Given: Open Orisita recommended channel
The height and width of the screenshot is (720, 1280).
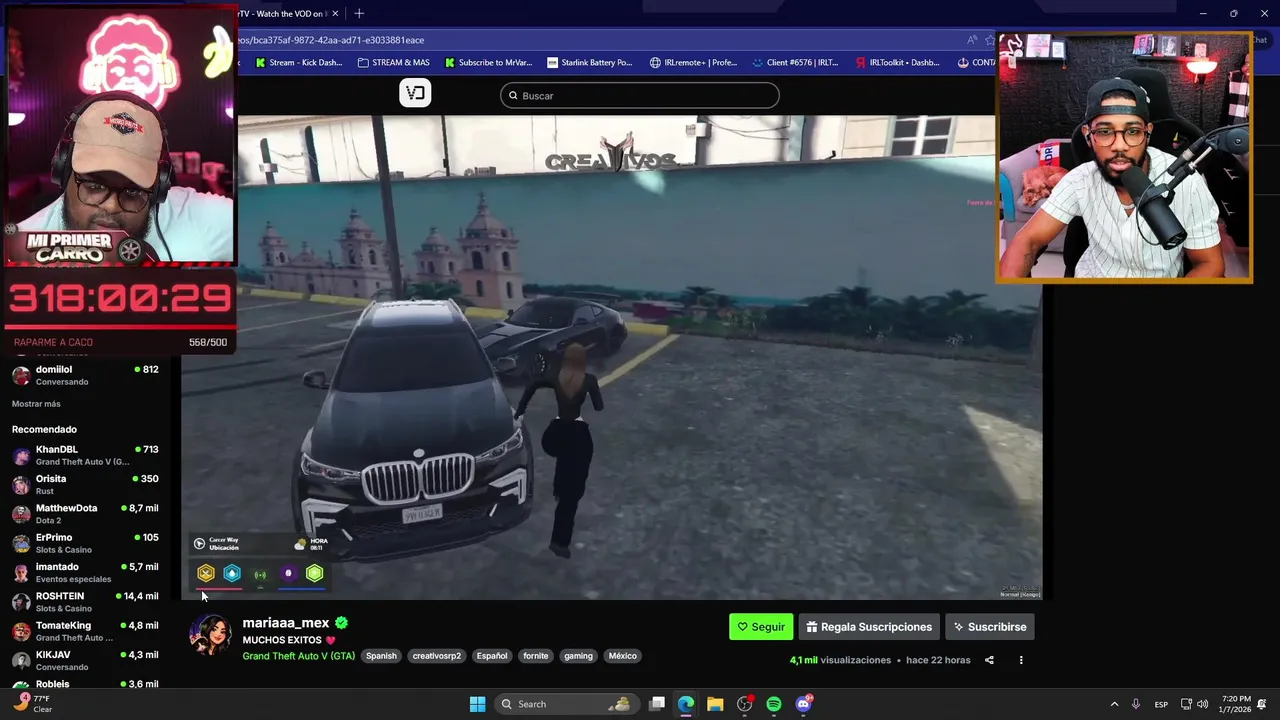Looking at the screenshot, I should point(85,484).
